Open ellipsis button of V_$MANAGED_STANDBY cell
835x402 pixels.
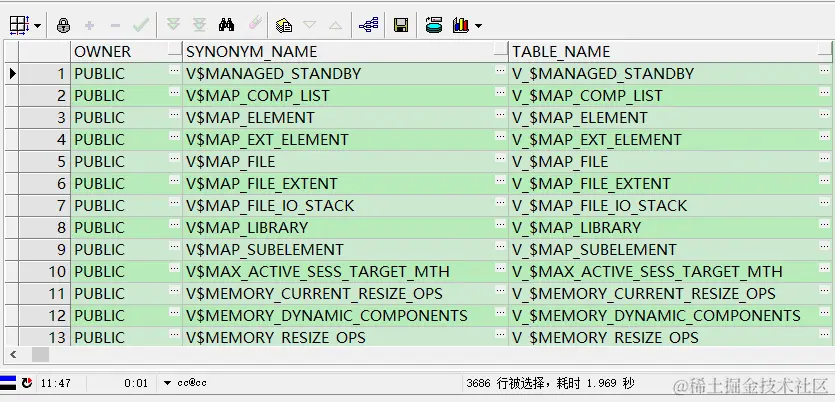point(825,70)
